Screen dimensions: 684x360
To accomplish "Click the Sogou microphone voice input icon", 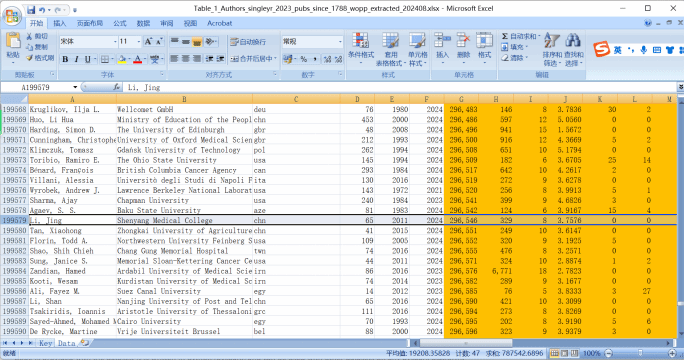I will pyautogui.click(x=643, y=50).
